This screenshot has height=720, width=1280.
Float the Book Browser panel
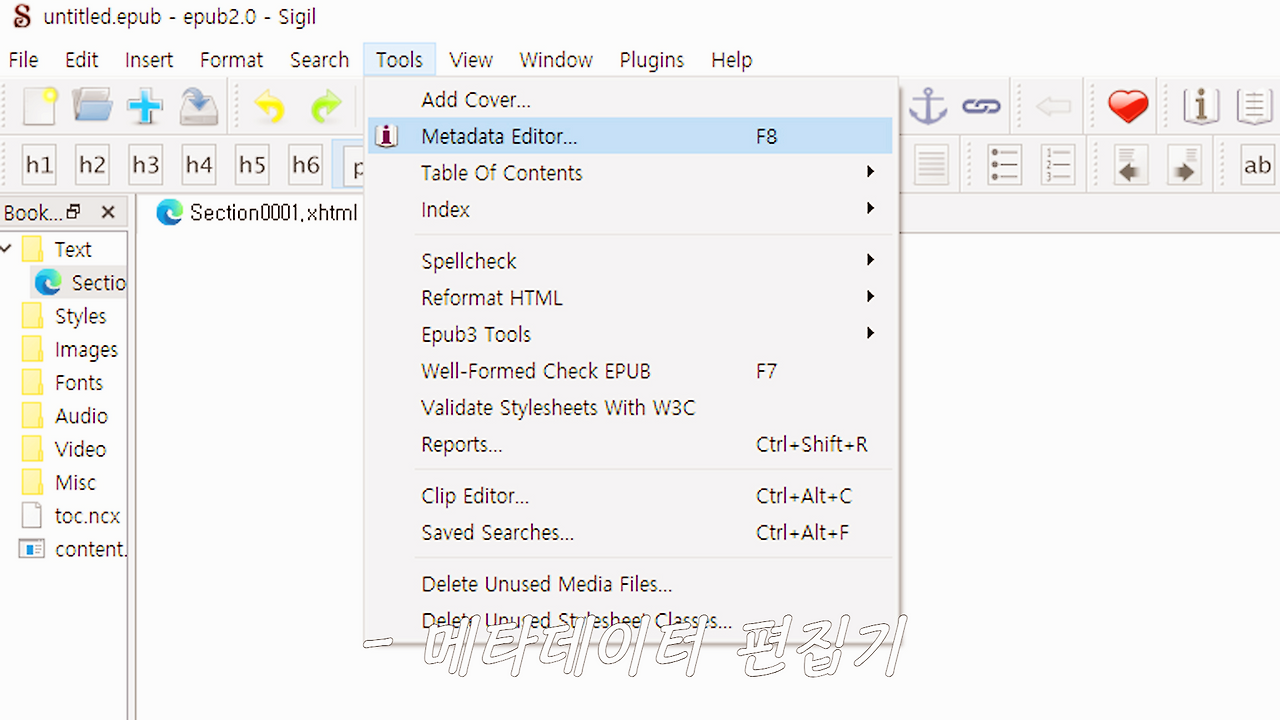click(73, 212)
